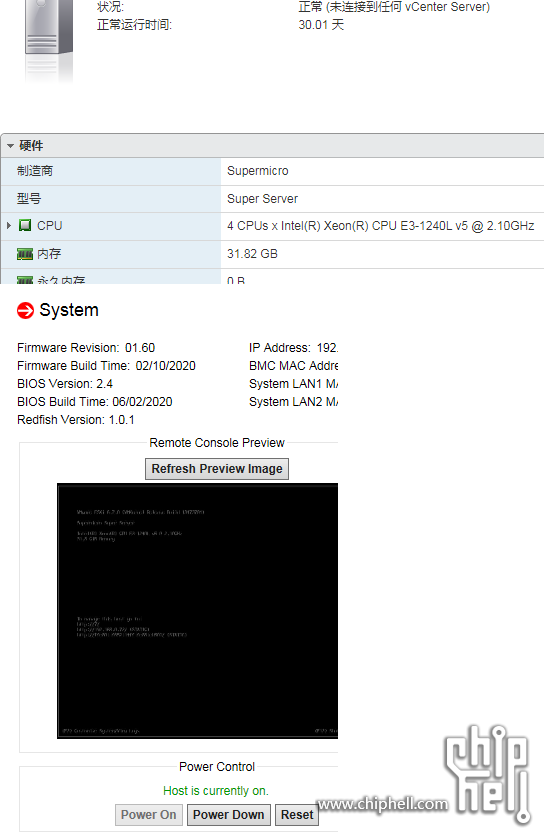Image resolution: width=544 pixels, height=839 pixels.
Task: Select the Firmware Build Time 02/10/2020 text
Action: (x=106, y=365)
